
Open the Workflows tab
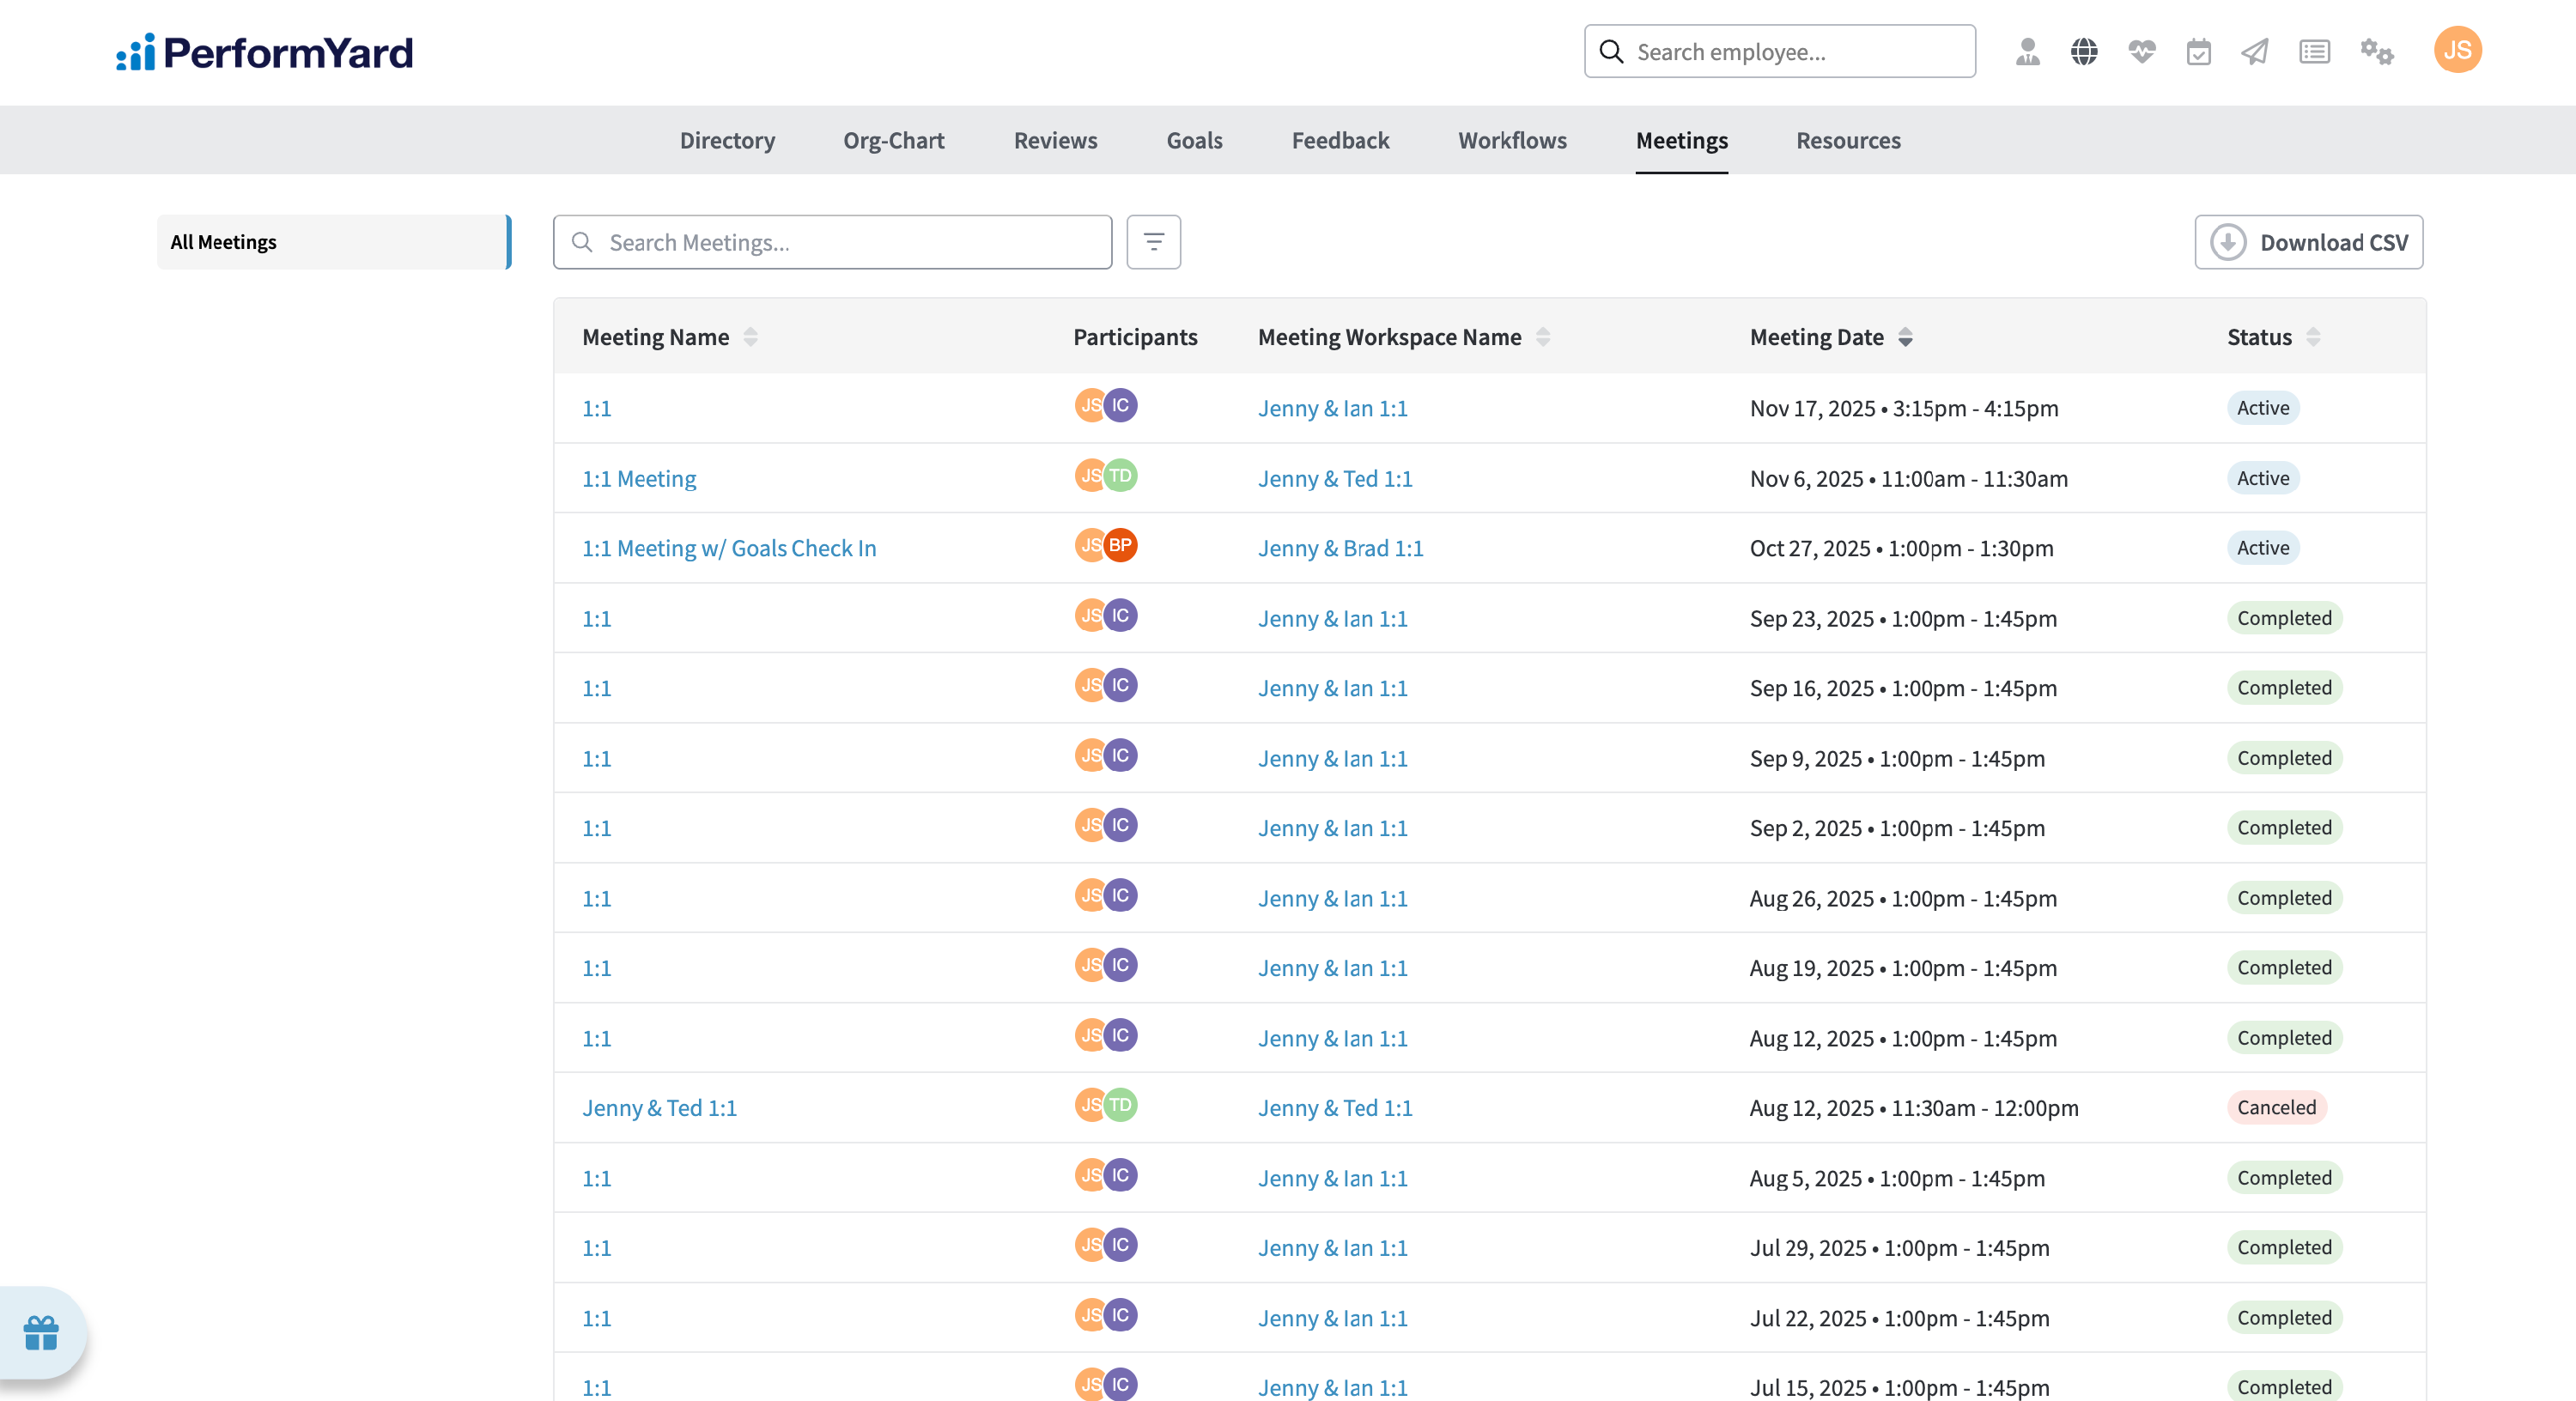[1512, 140]
